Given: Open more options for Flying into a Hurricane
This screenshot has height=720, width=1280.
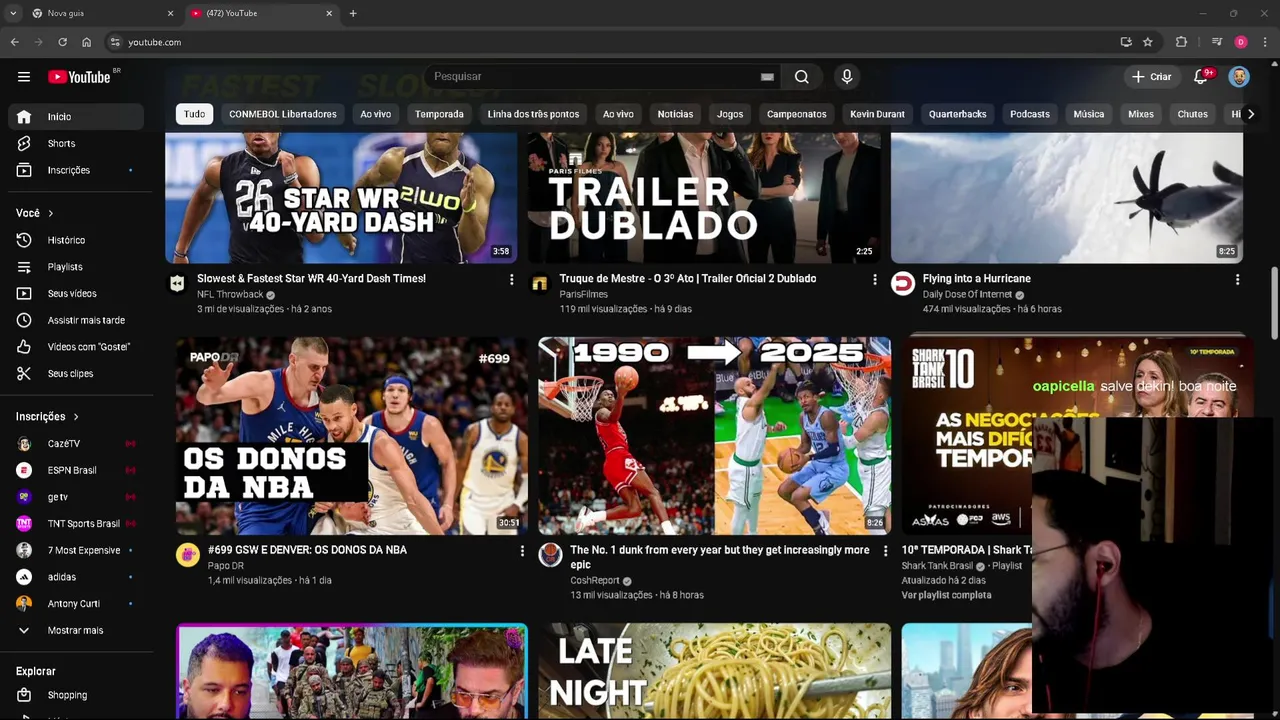Looking at the screenshot, I should point(1237,280).
